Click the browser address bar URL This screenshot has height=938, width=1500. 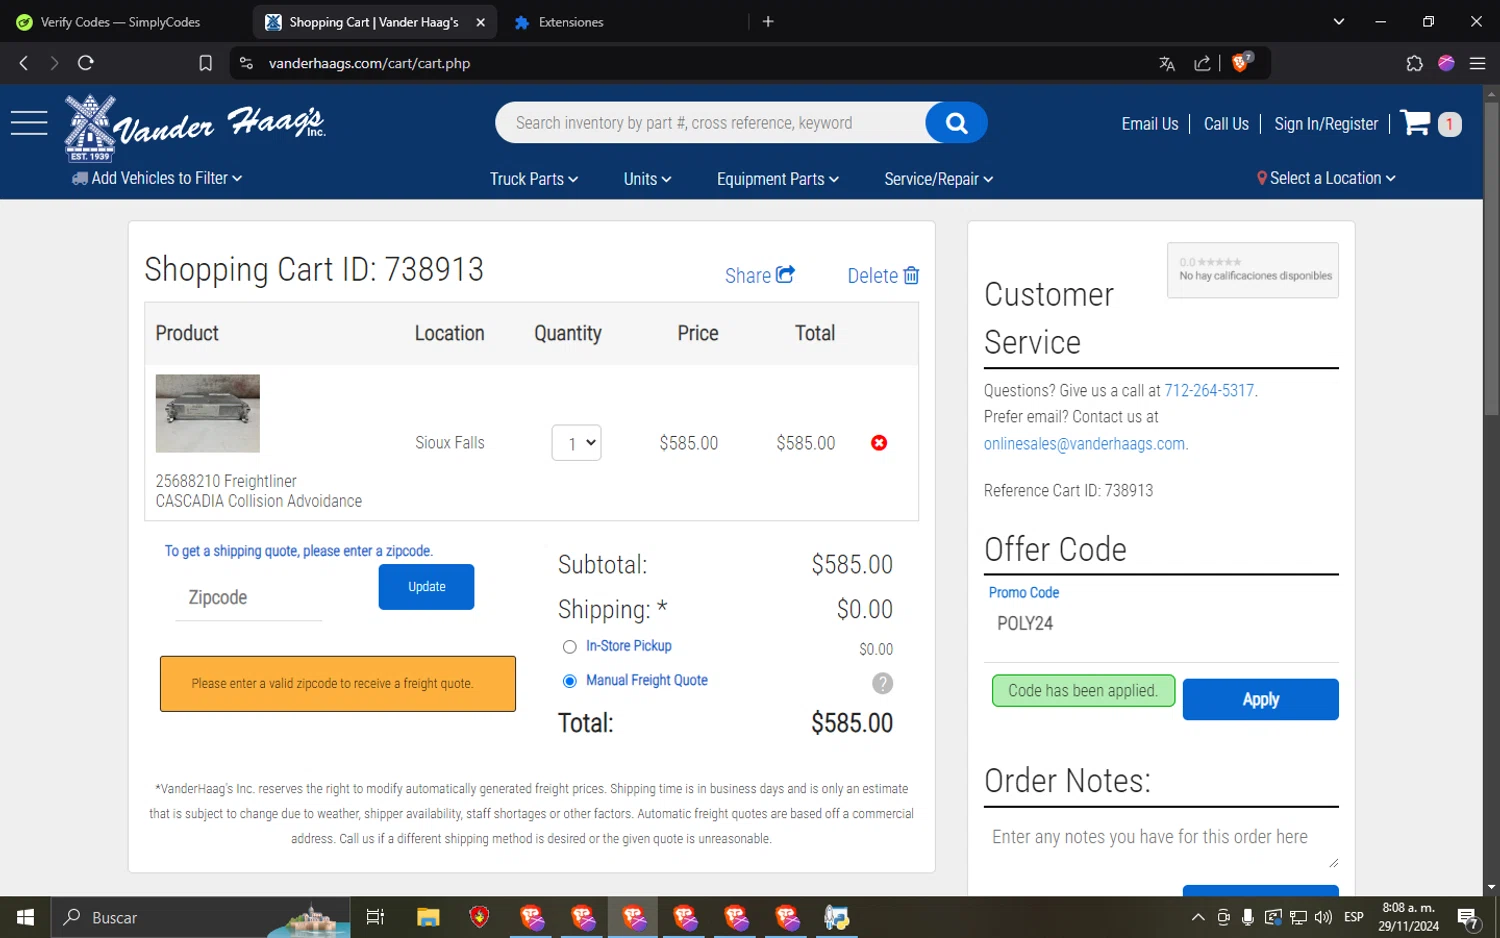point(370,63)
